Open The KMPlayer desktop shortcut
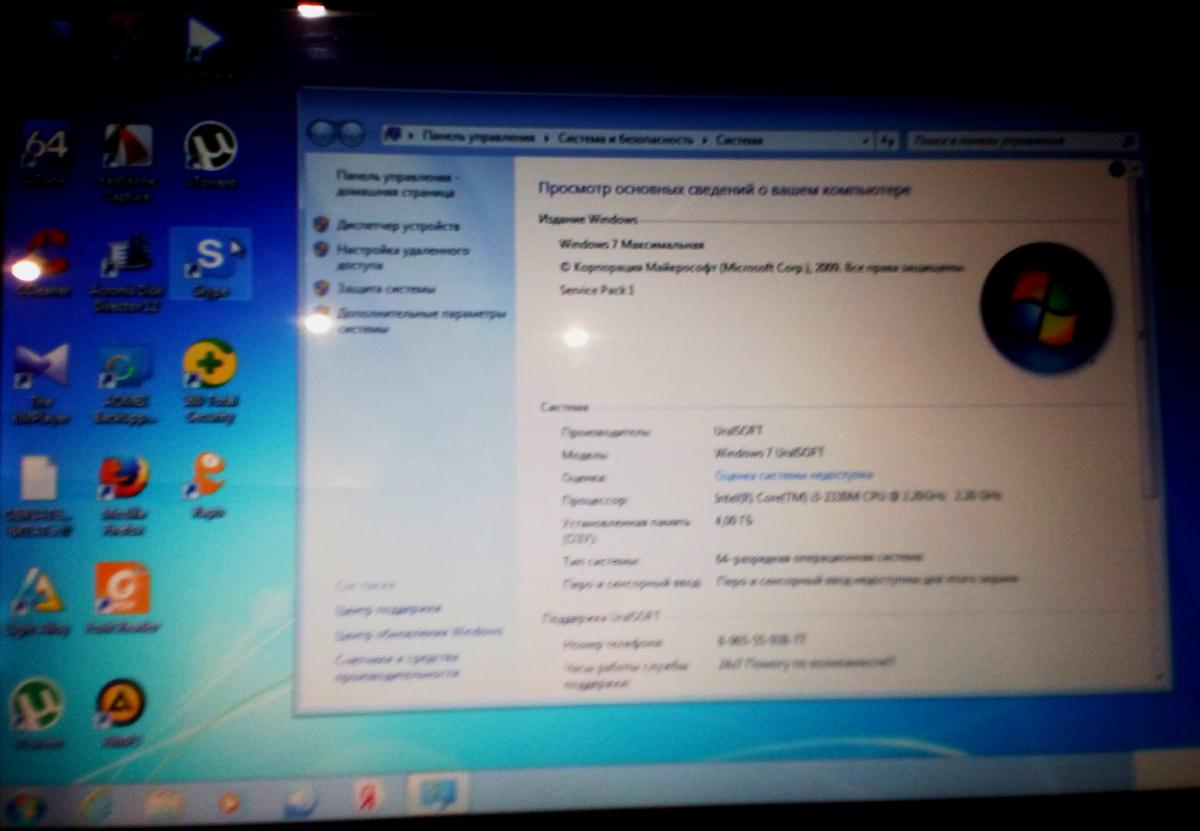Screen dimensions: 1200x831 click(41, 383)
